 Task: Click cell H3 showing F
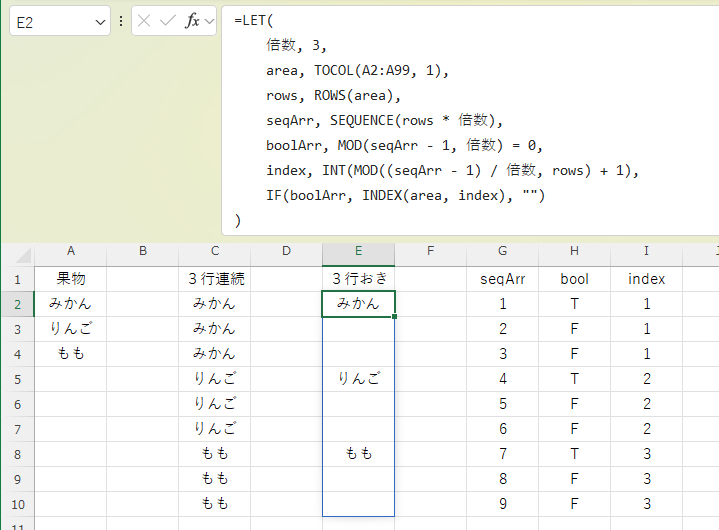click(575, 329)
